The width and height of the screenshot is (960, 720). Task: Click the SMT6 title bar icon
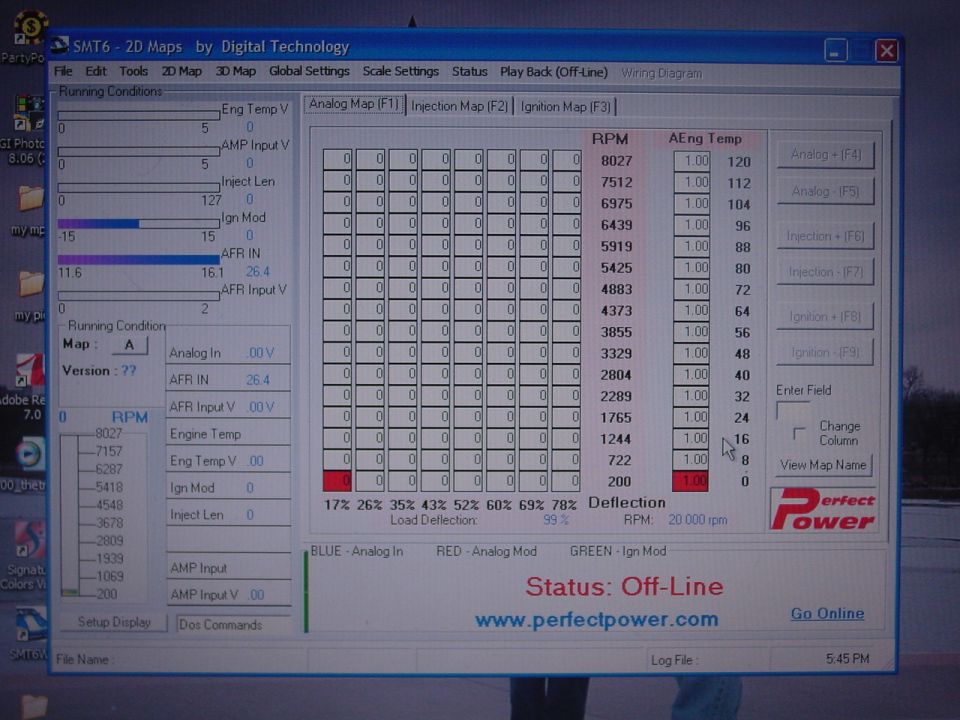click(x=59, y=45)
